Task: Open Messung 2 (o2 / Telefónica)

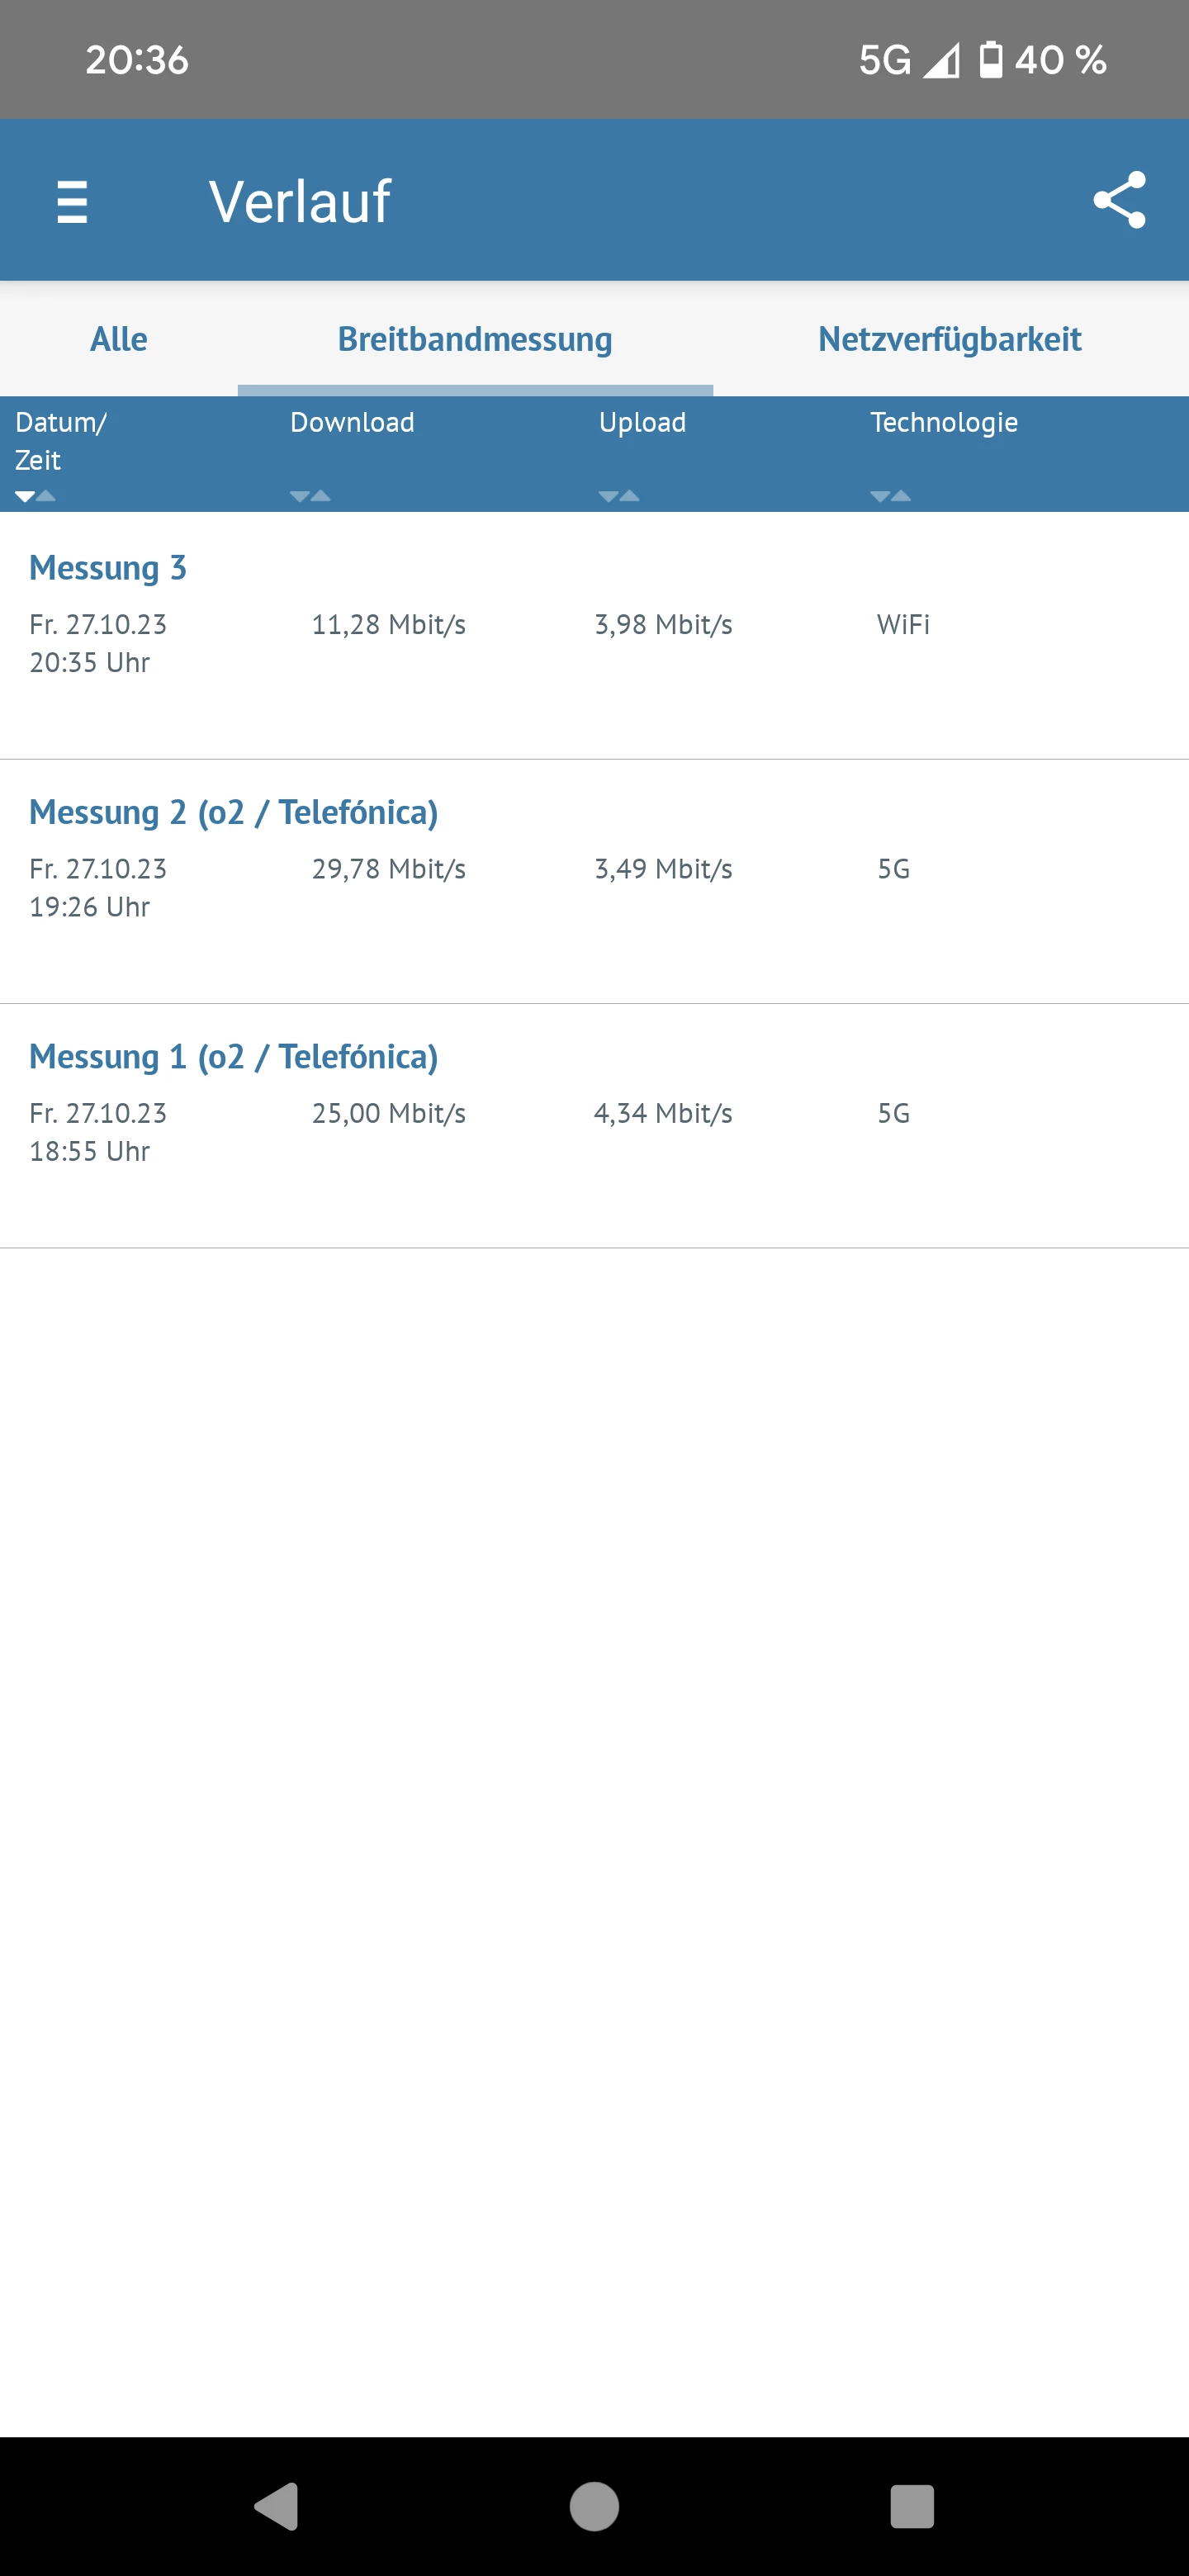Action: 233,812
